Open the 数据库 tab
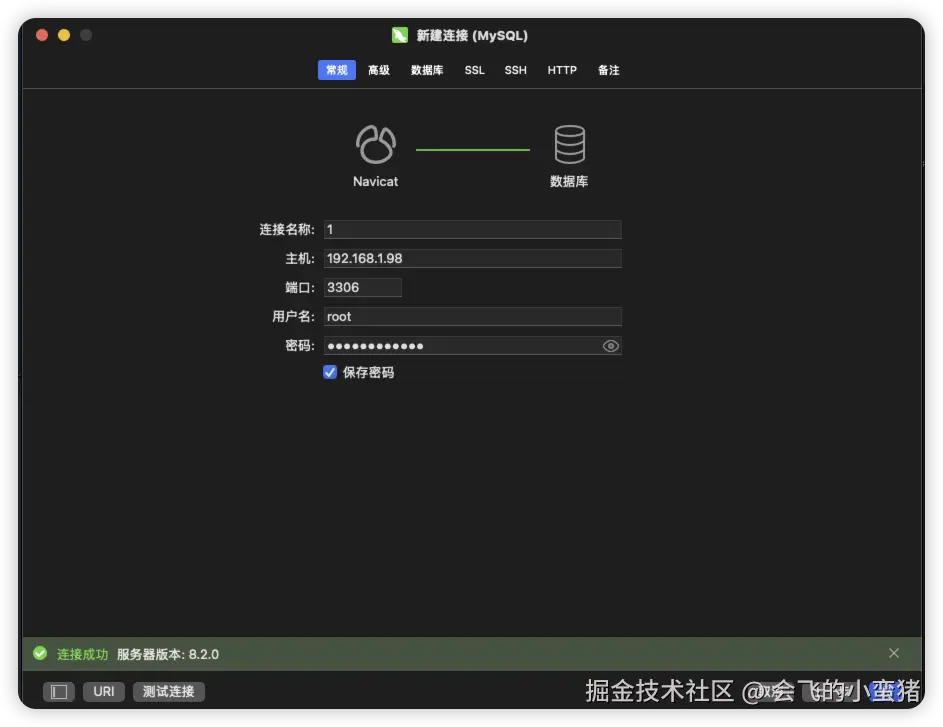Screen dimensions: 943x727 click(427, 70)
